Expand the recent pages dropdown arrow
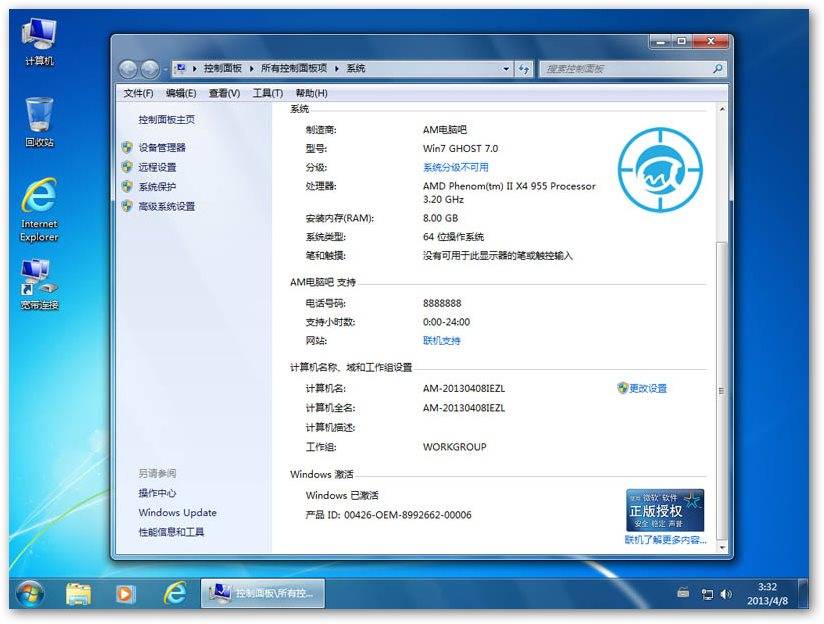824x624 pixels. 165,69
